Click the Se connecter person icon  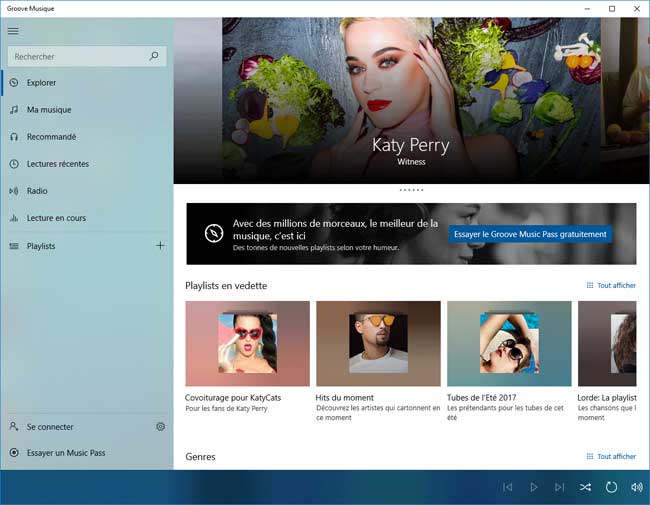pyautogui.click(x=14, y=427)
